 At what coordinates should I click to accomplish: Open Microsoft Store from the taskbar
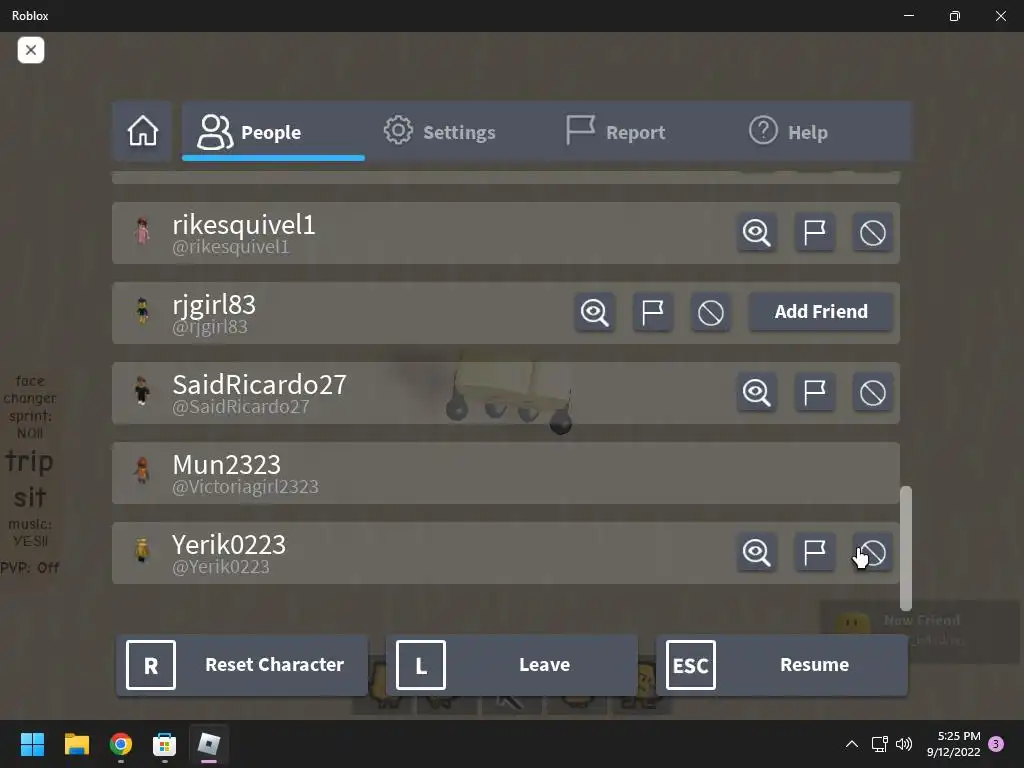coord(165,744)
